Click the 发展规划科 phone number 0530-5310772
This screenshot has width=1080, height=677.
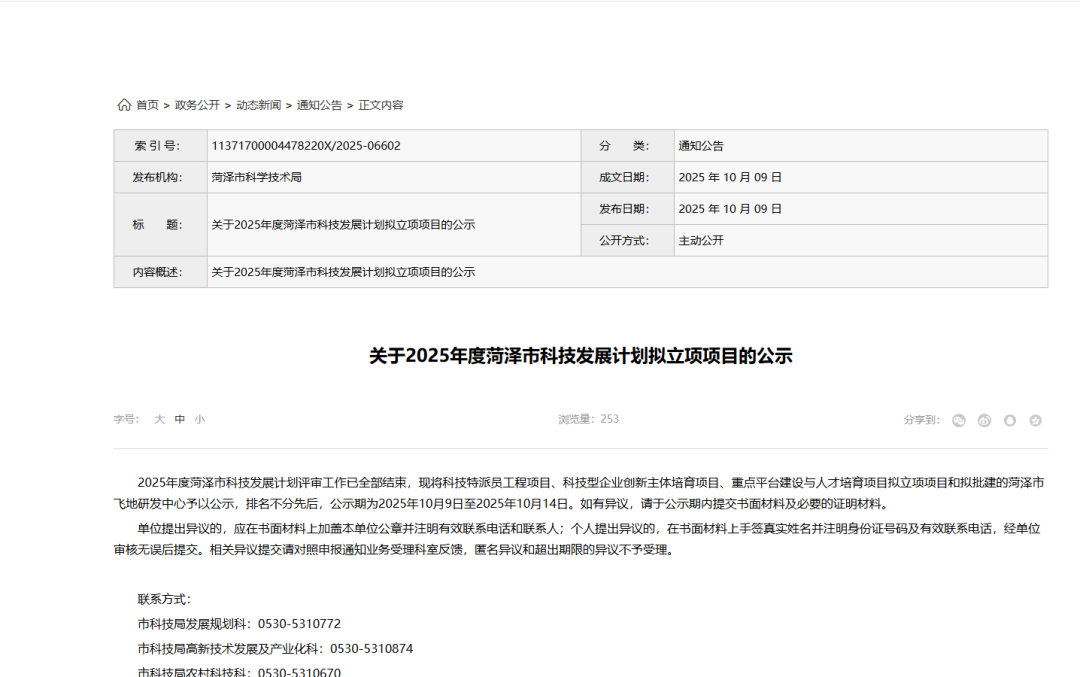click(299, 623)
